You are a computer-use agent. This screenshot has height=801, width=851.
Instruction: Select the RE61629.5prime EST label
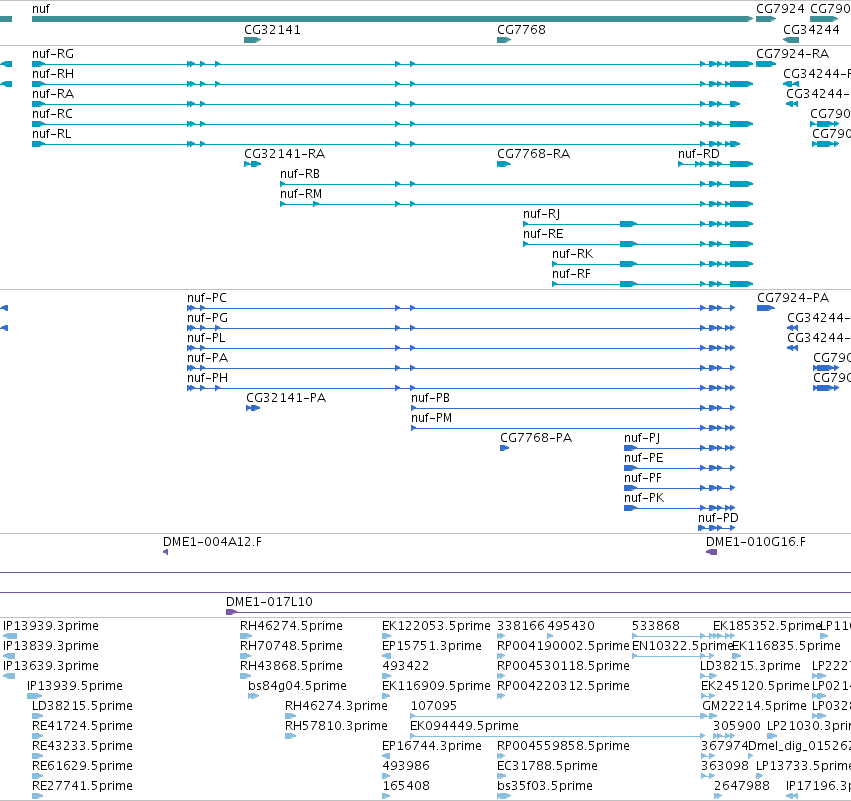pos(82,766)
